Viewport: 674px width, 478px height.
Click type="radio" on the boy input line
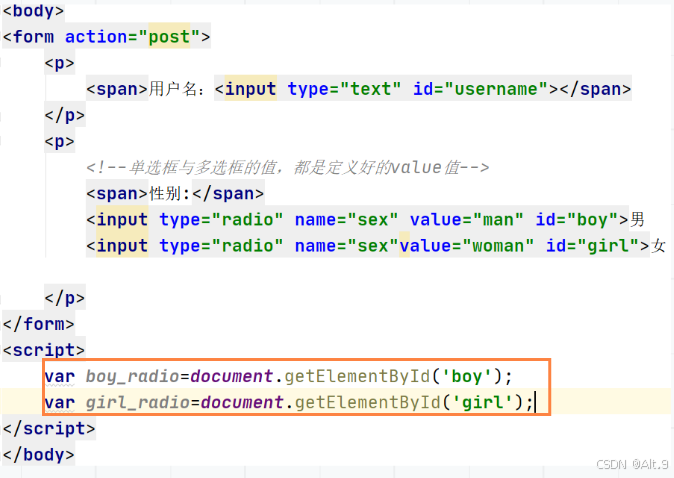pyautogui.click(x=221, y=220)
